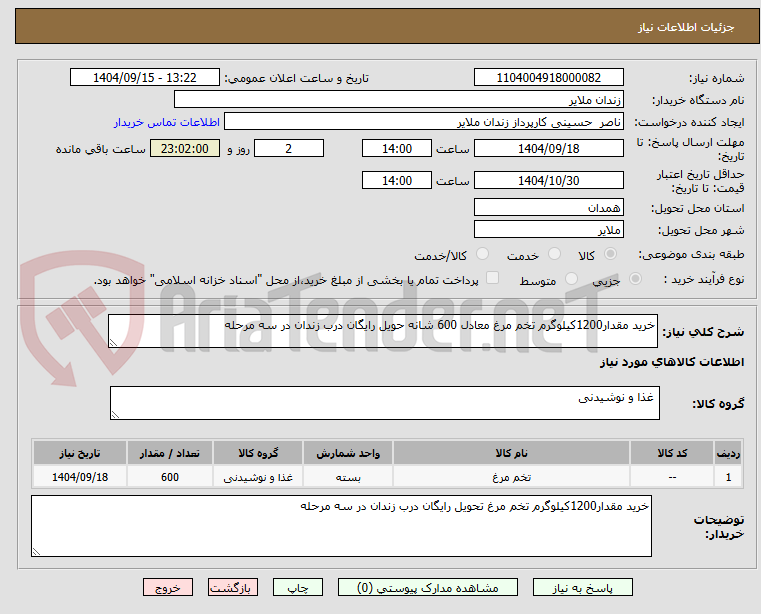Viewport: 761px width, 614px height.
Task: Click the خروج exit button
Action: pyautogui.click(x=167, y=587)
